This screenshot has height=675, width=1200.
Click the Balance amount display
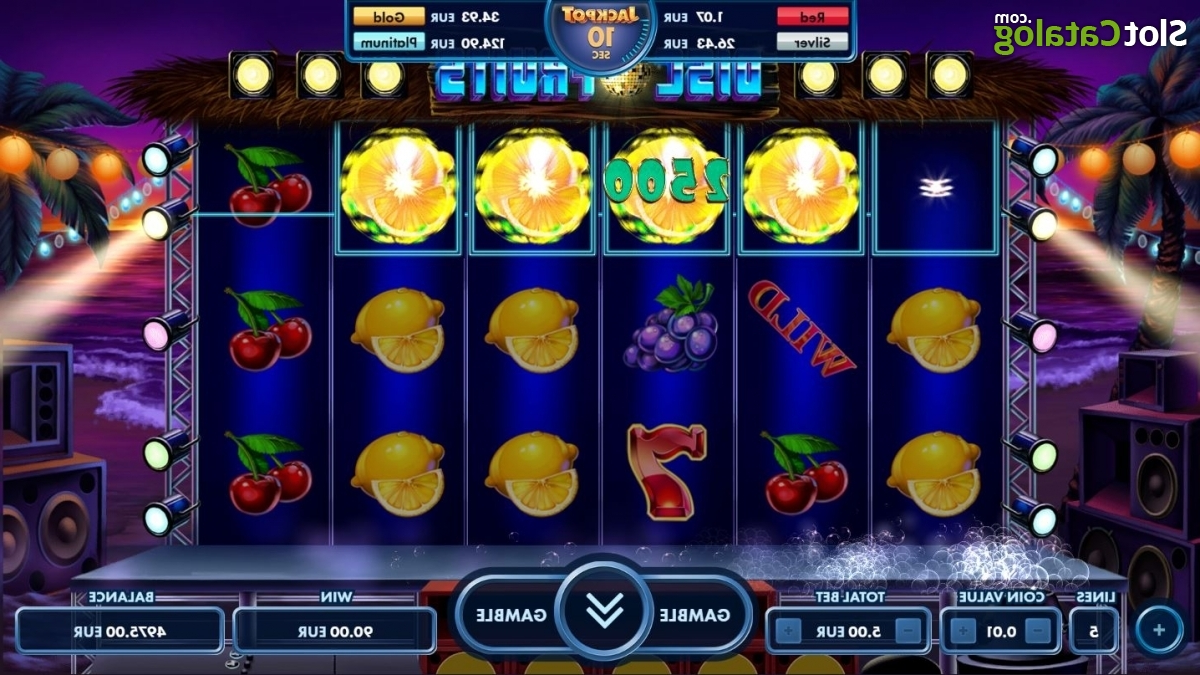tap(120, 631)
